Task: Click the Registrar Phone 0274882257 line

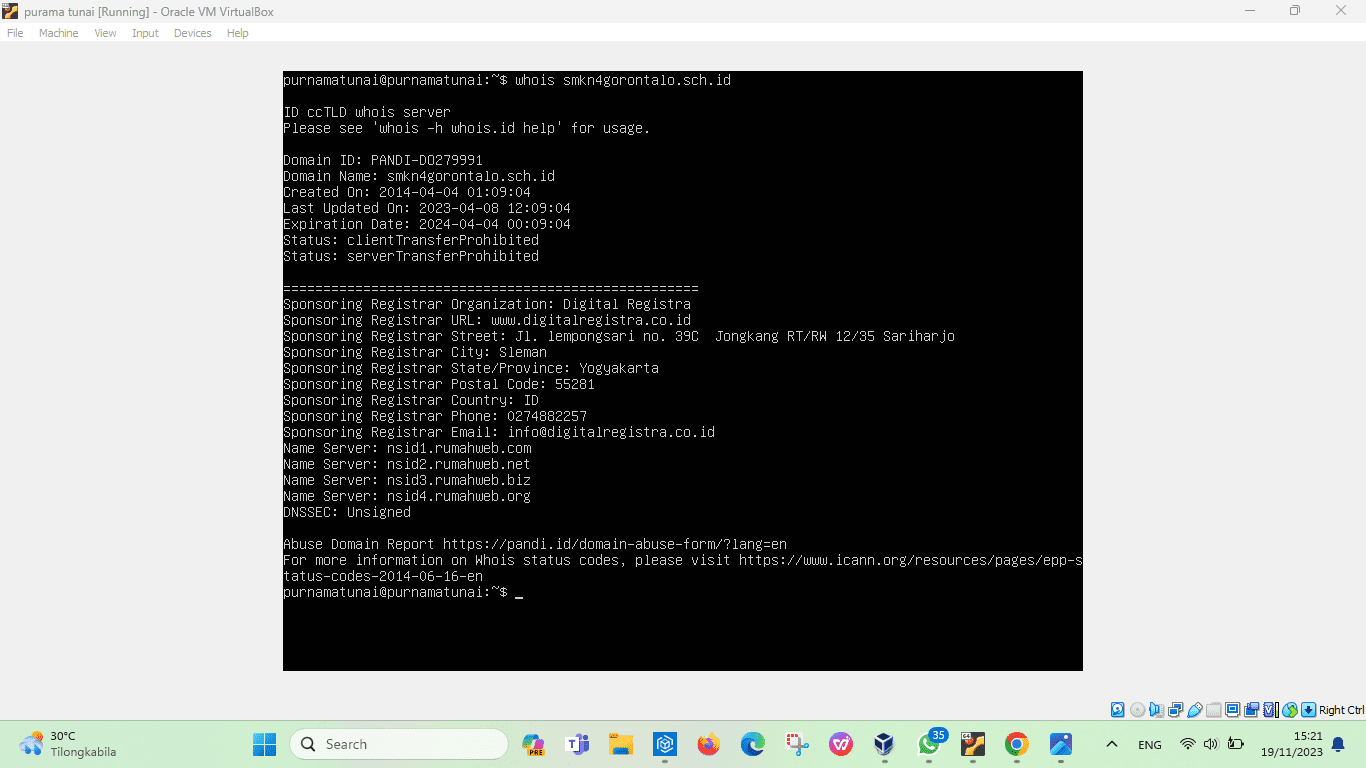Action: 435,416
